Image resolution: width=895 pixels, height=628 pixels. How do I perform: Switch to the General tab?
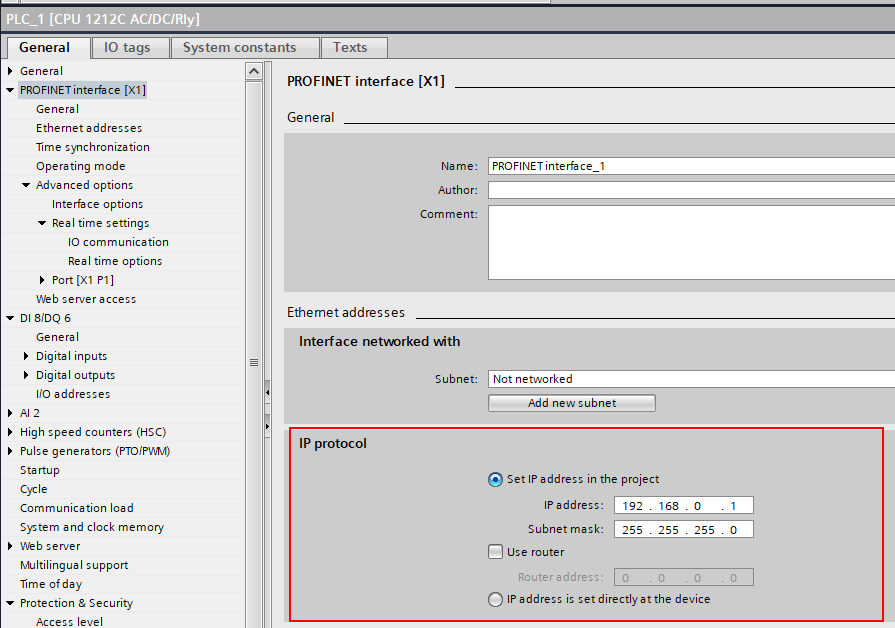click(x=45, y=47)
